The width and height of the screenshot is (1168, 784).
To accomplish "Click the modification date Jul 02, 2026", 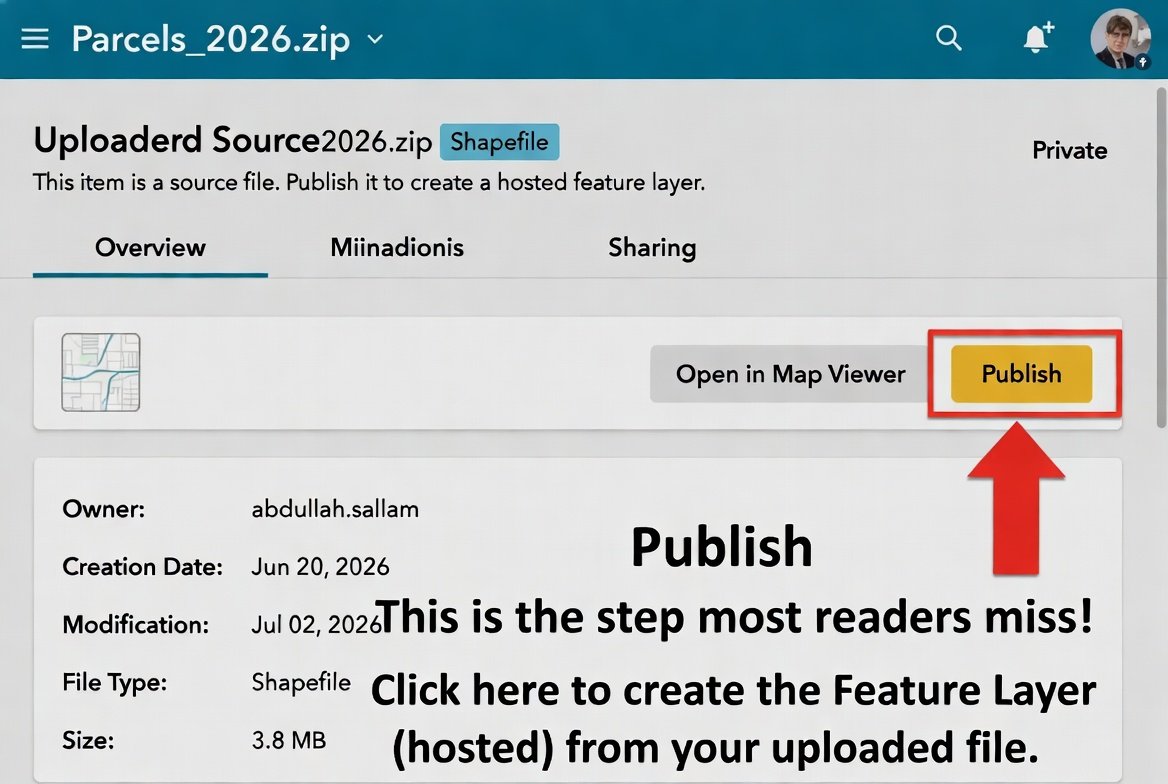I will pyautogui.click(x=316, y=625).
